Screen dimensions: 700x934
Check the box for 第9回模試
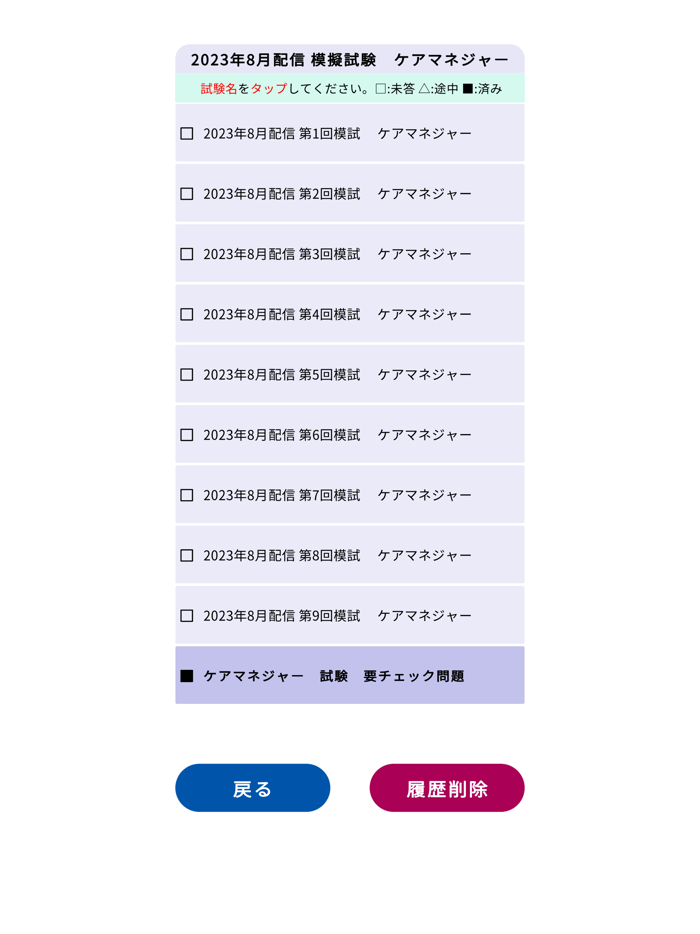(x=186, y=615)
